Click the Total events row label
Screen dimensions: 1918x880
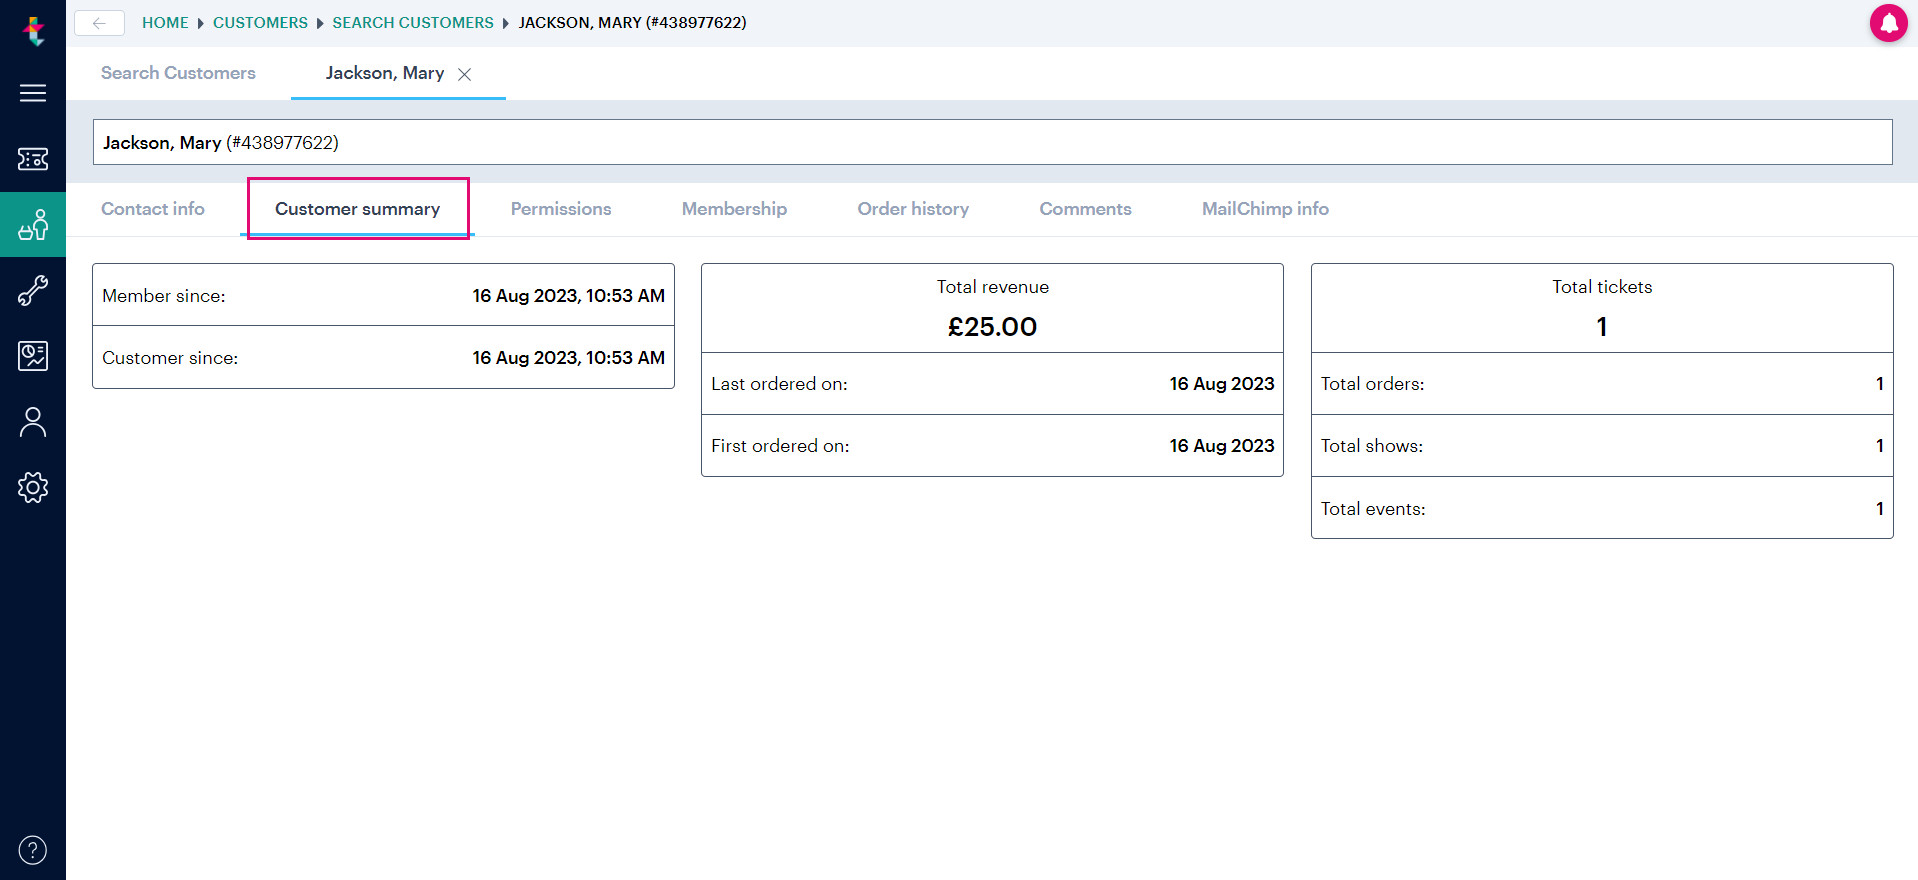1373,509
